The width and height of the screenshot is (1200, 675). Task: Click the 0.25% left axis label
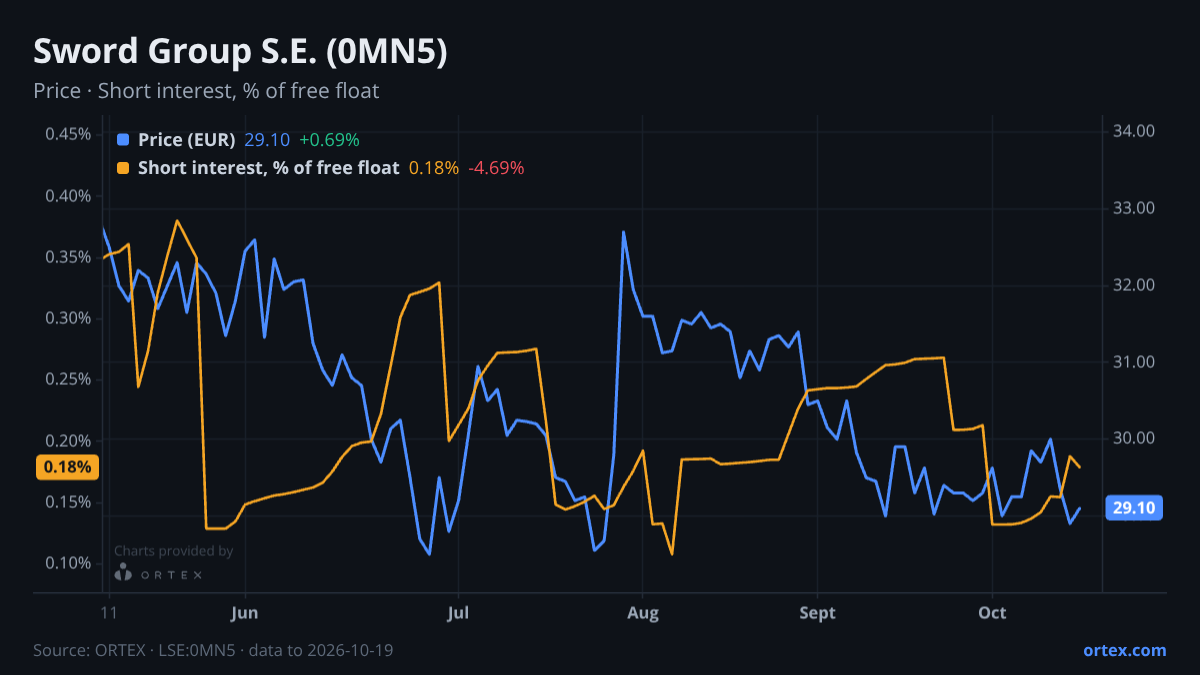(x=68, y=379)
